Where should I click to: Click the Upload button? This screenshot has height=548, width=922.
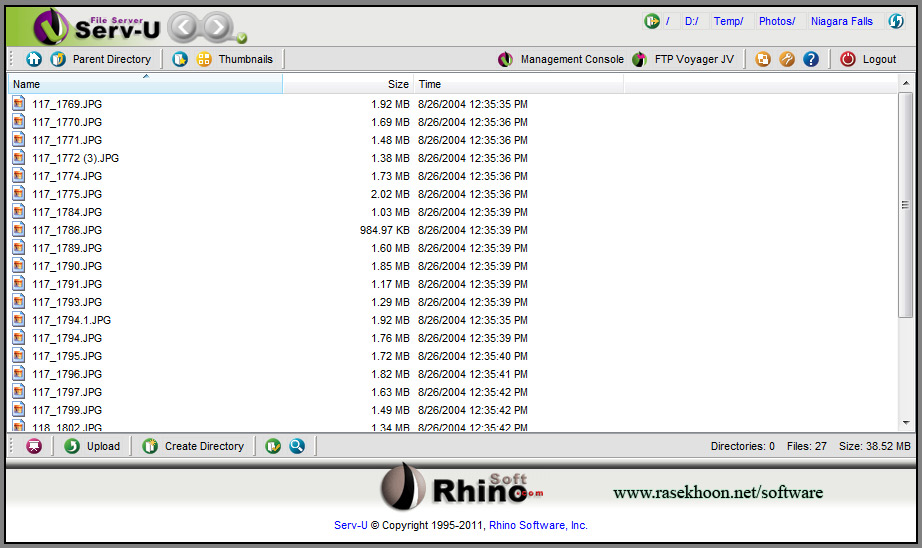103,446
